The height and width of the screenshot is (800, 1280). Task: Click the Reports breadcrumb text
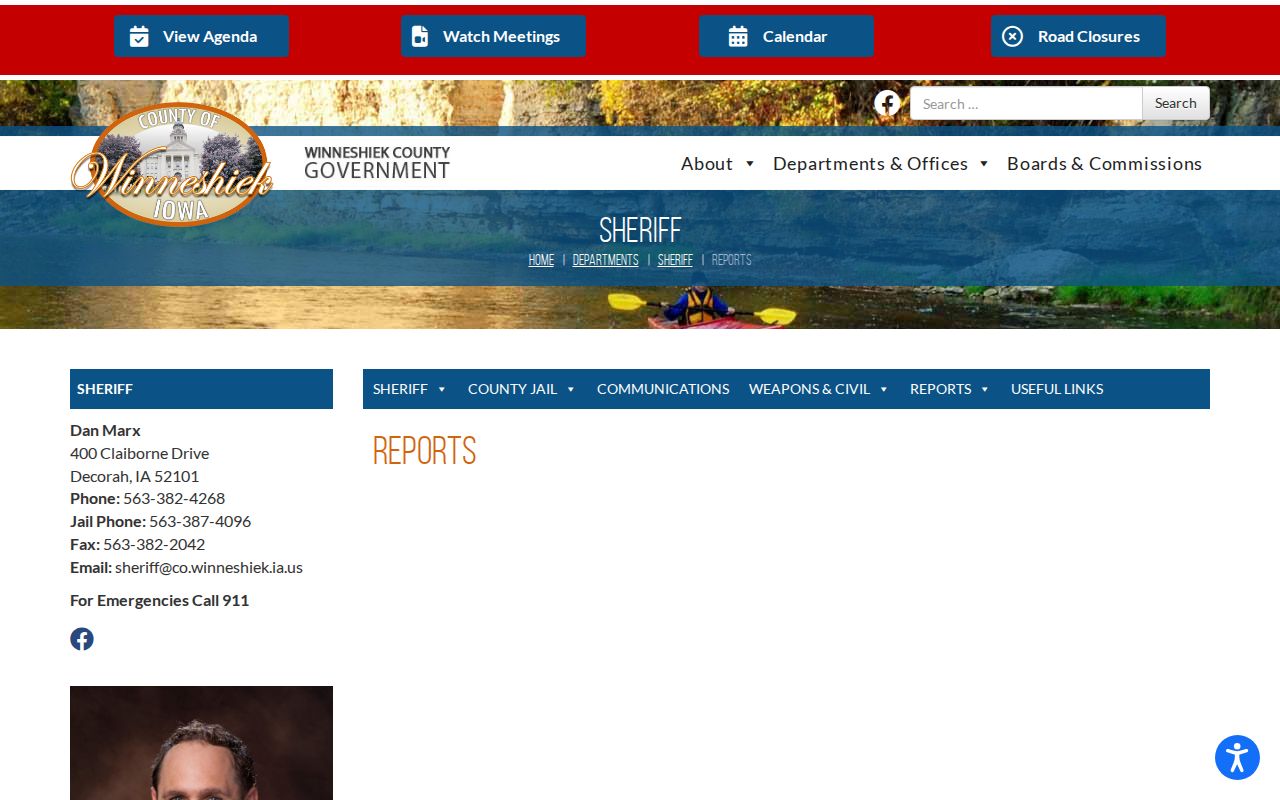click(731, 260)
